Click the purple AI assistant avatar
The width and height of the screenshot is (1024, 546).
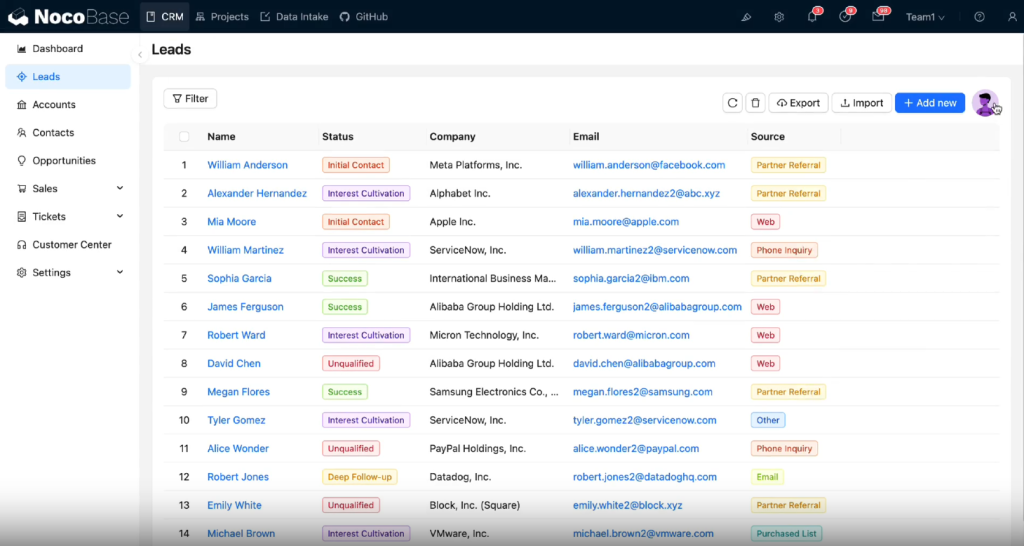(x=985, y=103)
